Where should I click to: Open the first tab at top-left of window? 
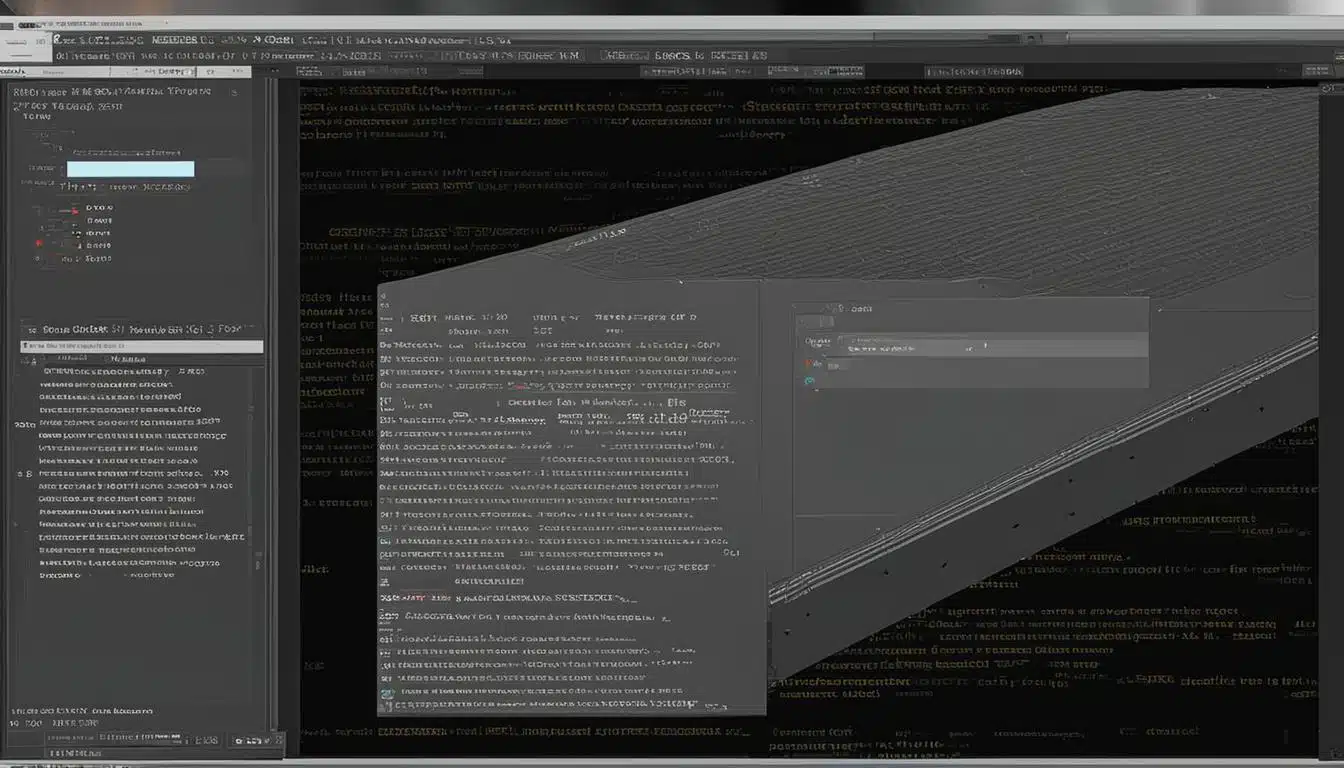(26, 42)
